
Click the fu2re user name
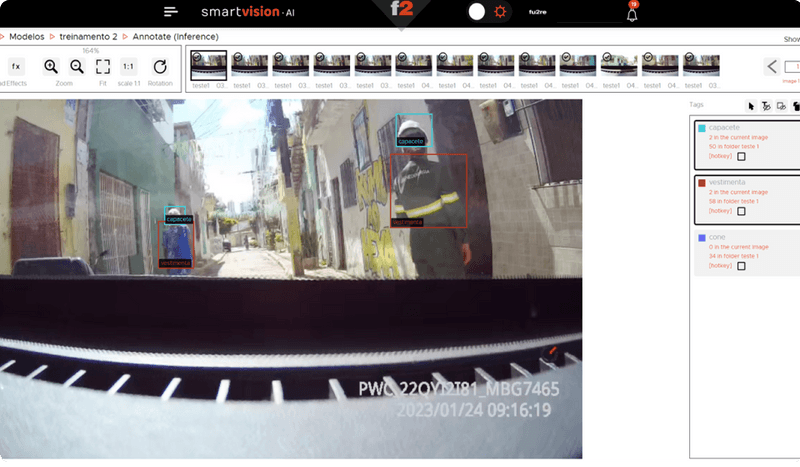coord(539,12)
